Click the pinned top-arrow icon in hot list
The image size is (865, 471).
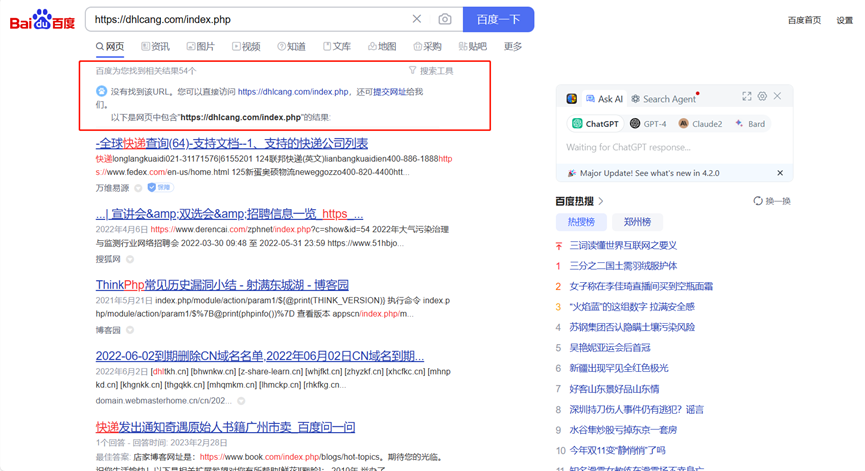559,246
